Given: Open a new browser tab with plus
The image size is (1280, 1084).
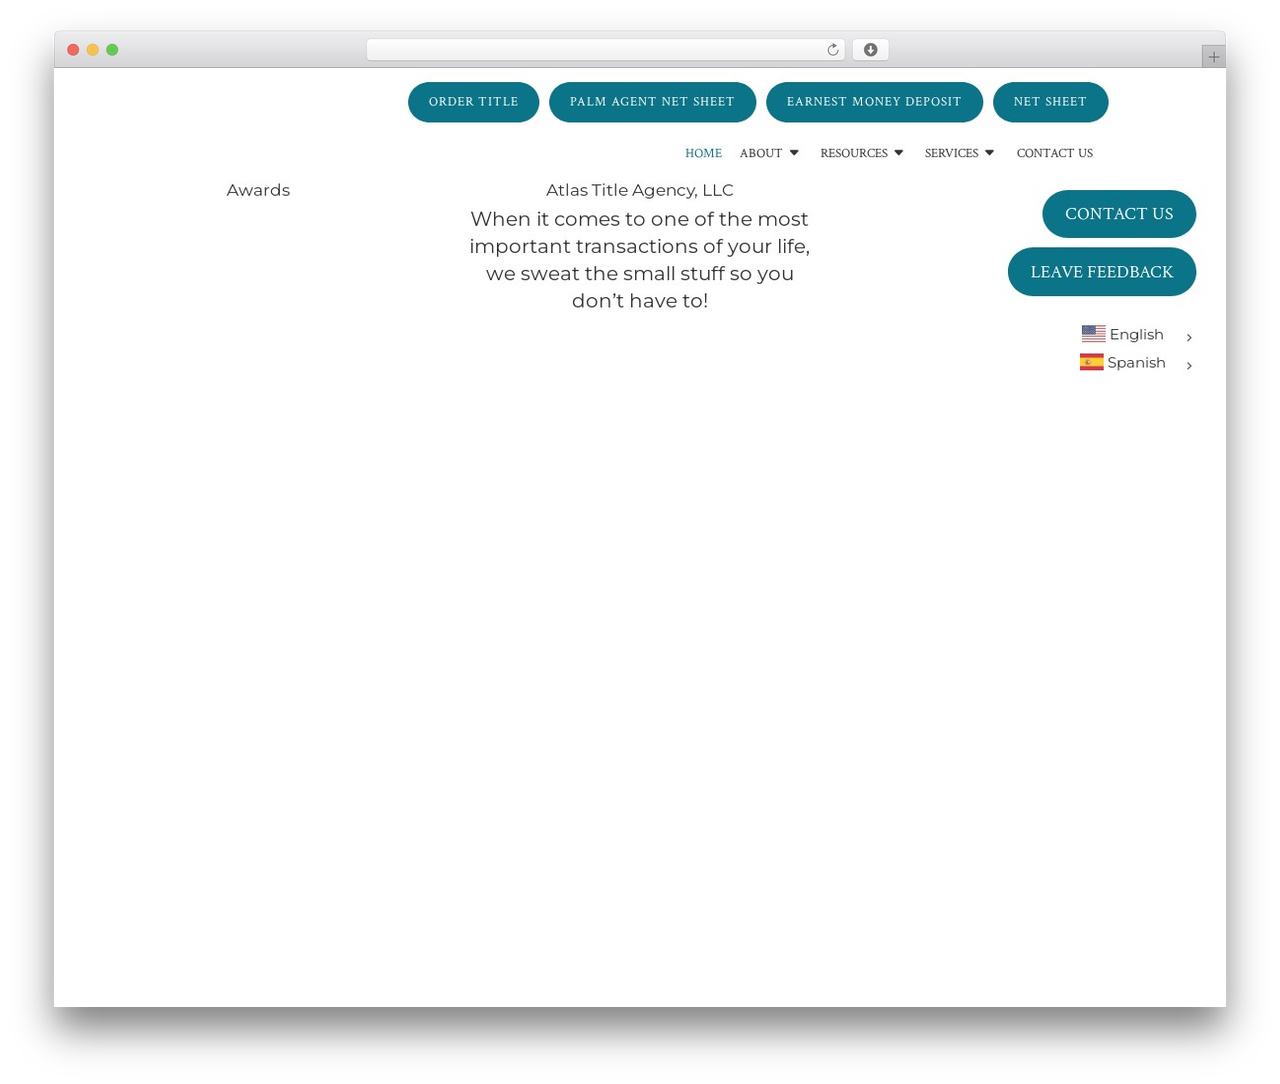Looking at the screenshot, I should pyautogui.click(x=1213, y=57).
